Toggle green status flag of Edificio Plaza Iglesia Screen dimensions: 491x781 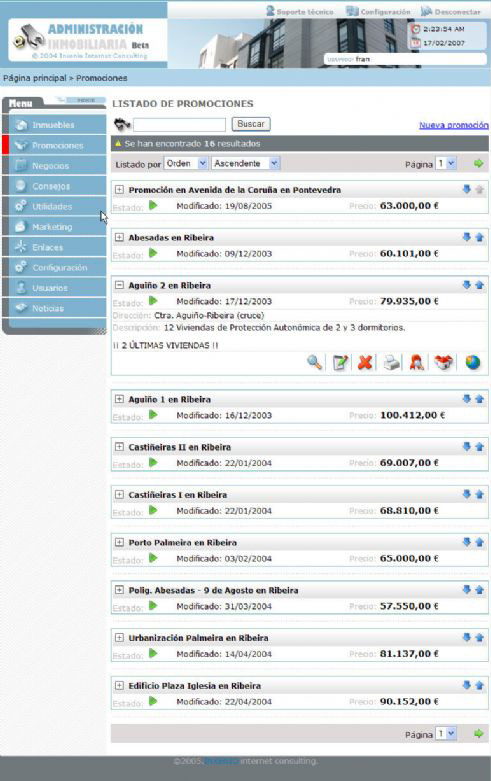[x=153, y=701]
